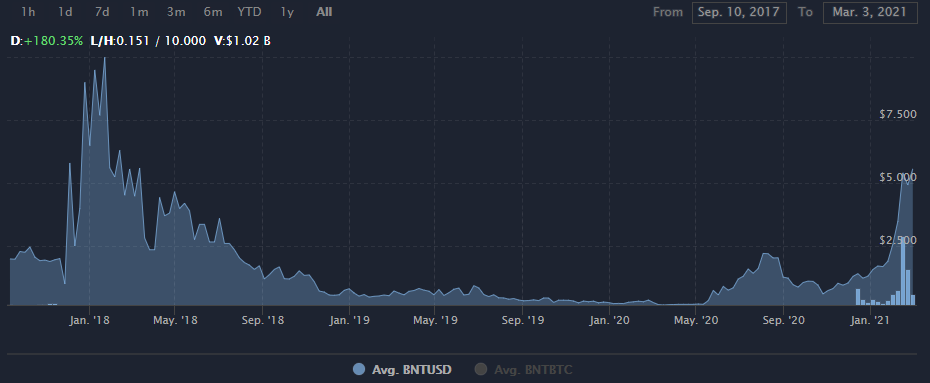Click the $2.500 price axis label
Viewport: 930px width, 383px height.
click(898, 240)
